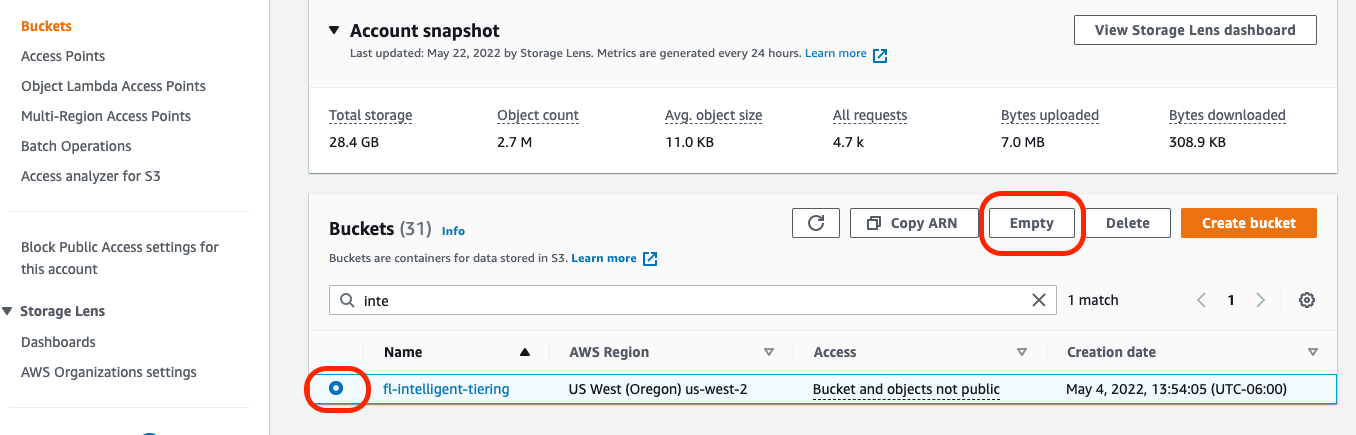Click the Empty button
The width and height of the screenshot is (1356, 435).
click(1031, 223)
